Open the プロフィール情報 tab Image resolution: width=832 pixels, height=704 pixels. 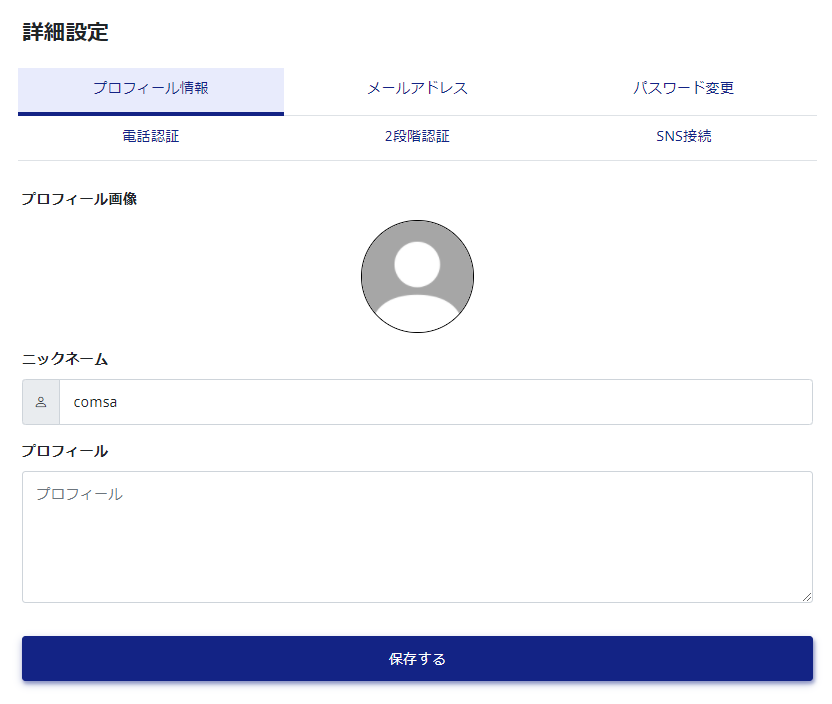coord(151,91)
